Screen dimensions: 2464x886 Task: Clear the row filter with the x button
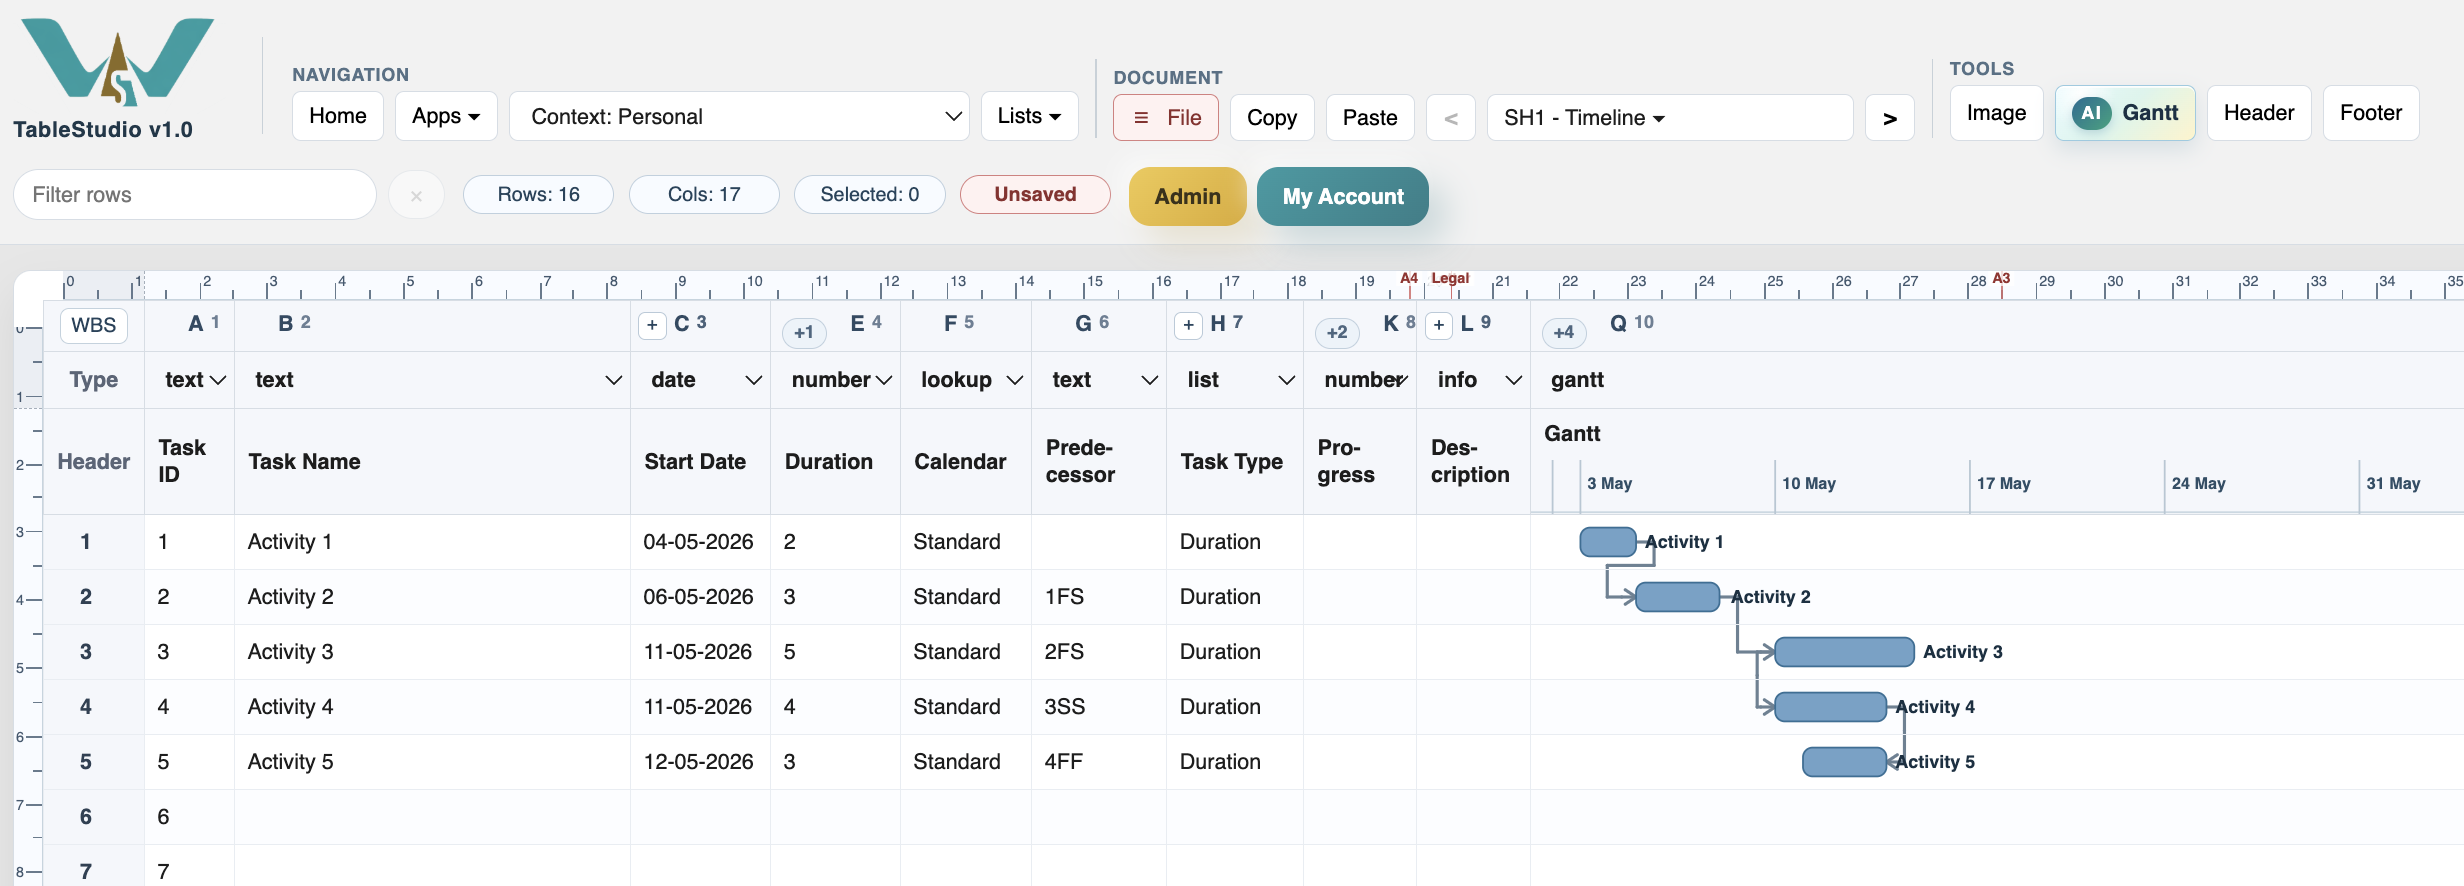tap(416, 195)
